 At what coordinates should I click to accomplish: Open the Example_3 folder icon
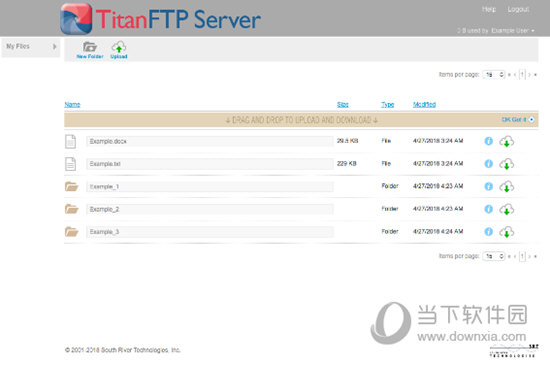(x=72, y=232)
